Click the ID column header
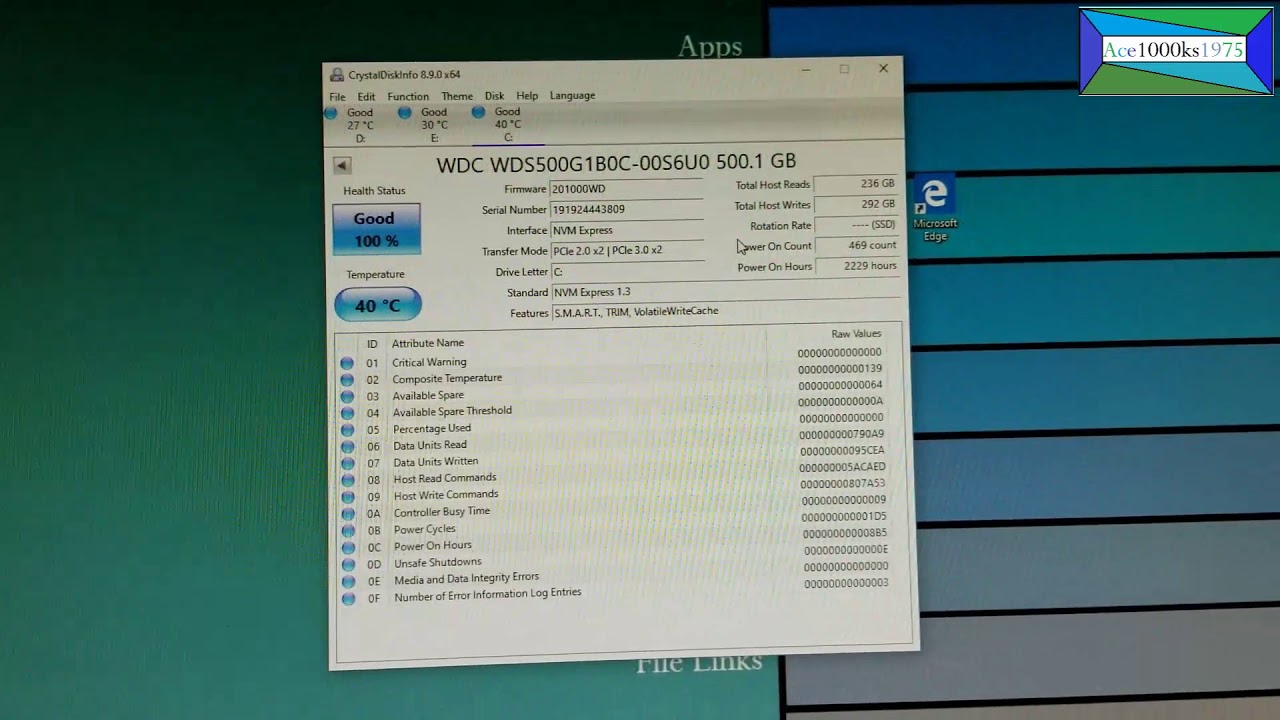 pos(372,344)
